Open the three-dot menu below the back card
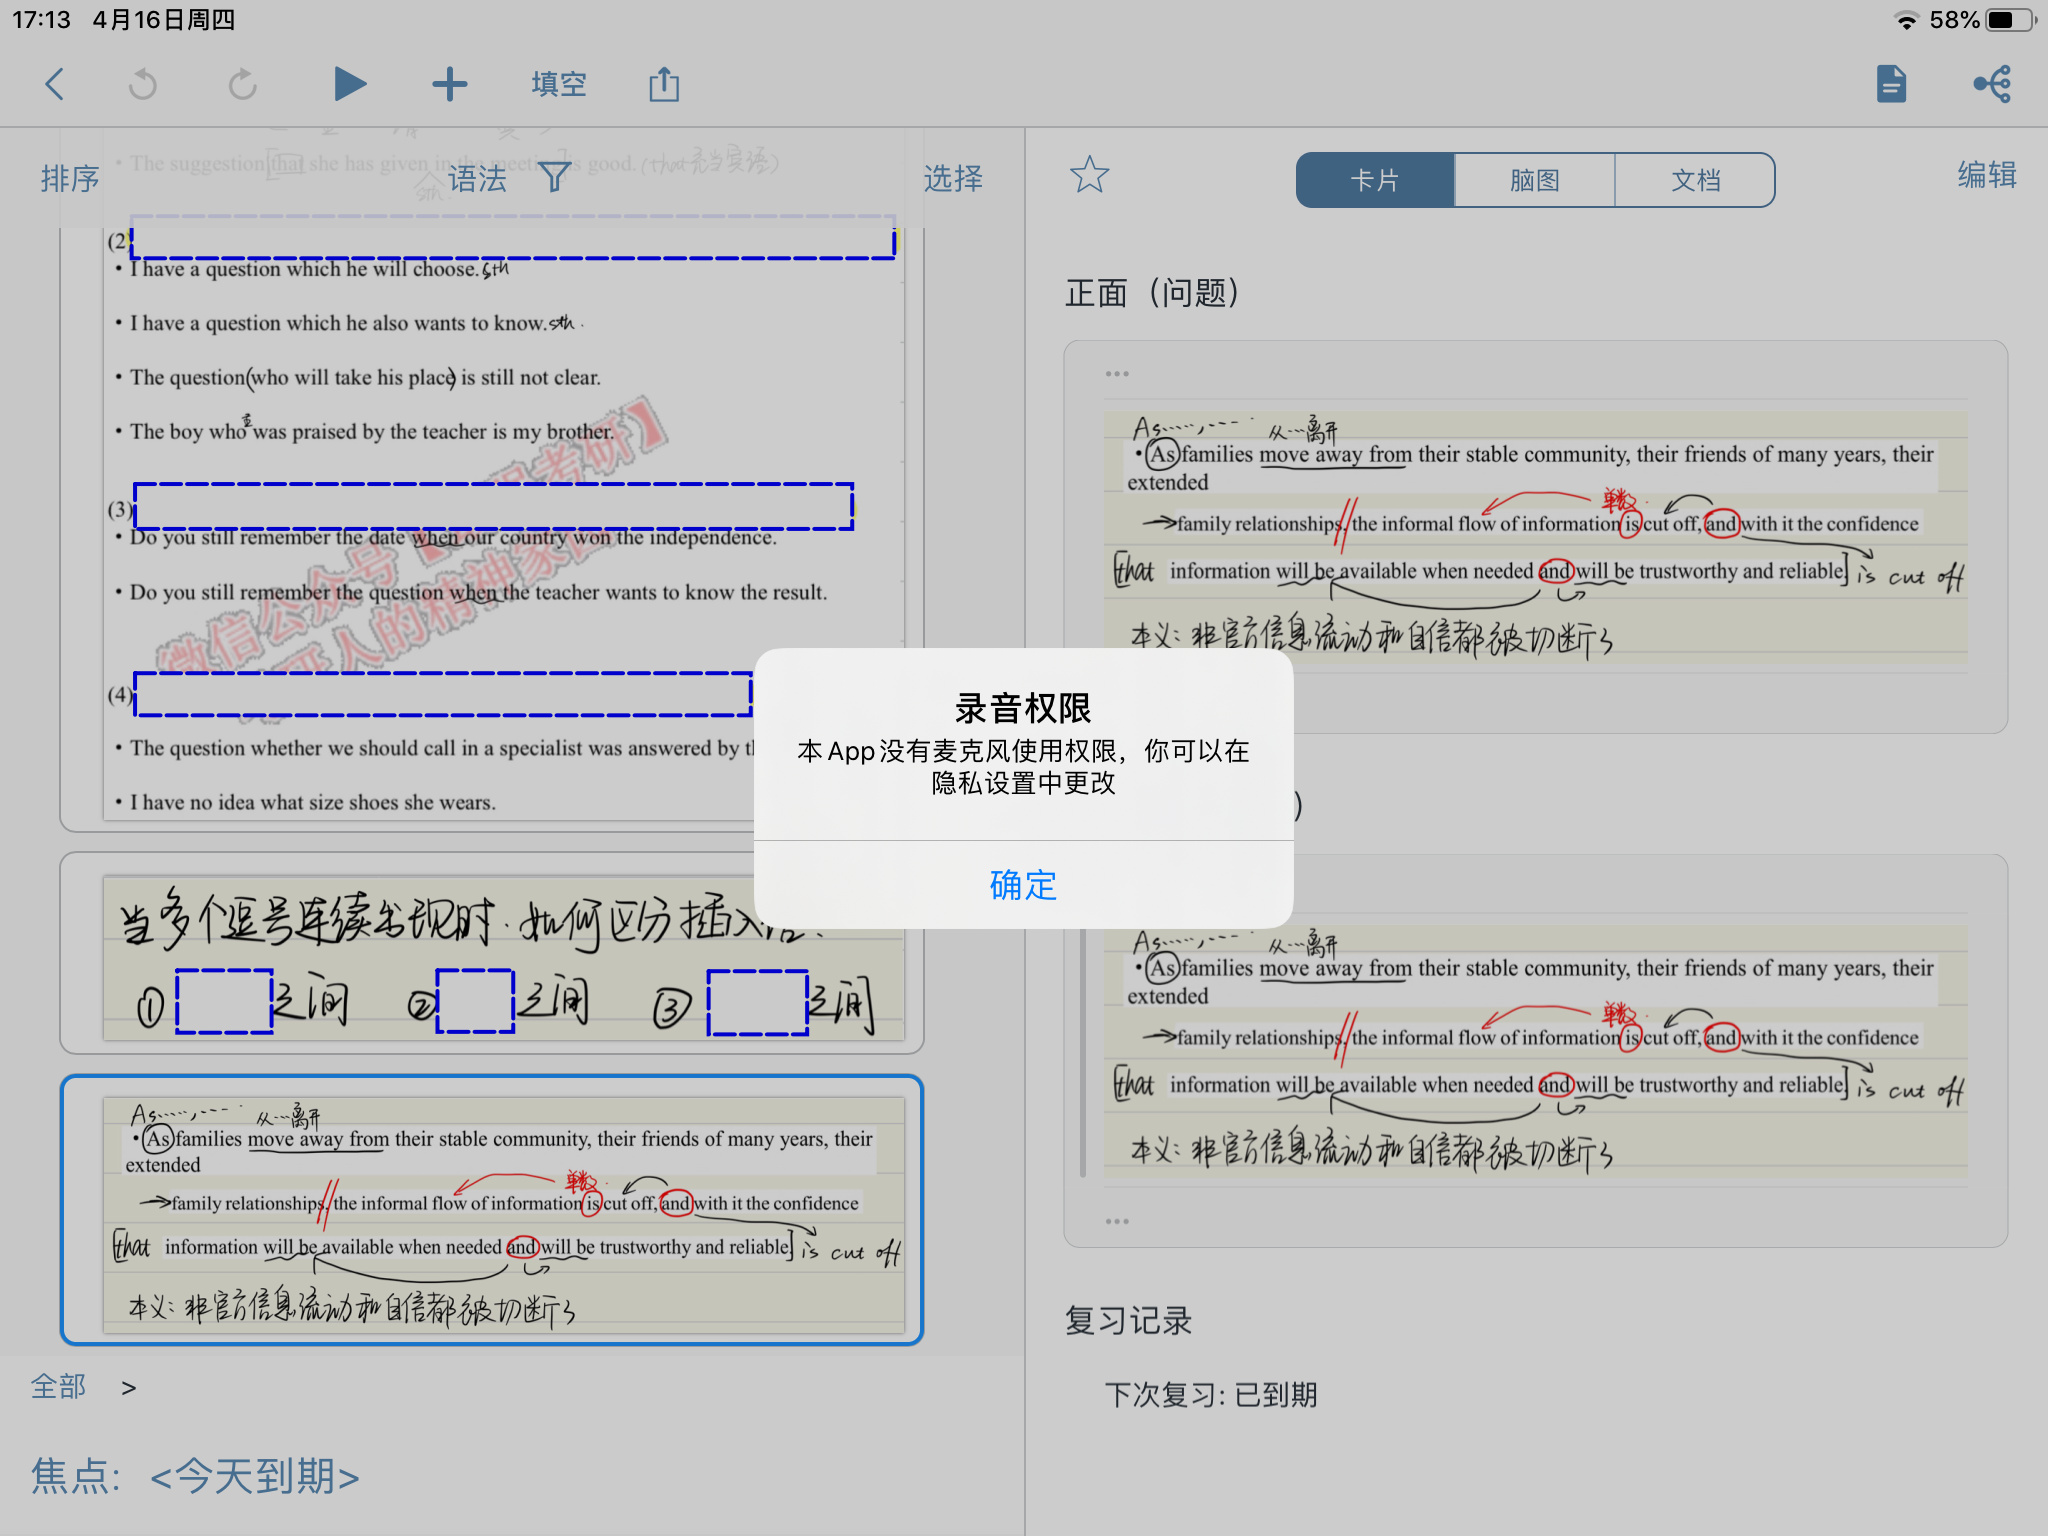 (x=1117, y=1221)
